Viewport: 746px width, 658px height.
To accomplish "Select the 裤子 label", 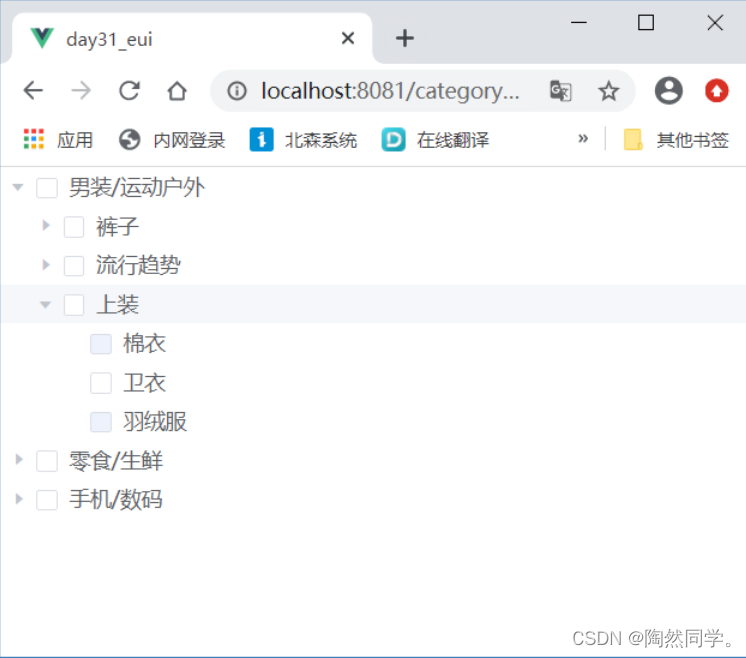I will click(x=118, y=226).
